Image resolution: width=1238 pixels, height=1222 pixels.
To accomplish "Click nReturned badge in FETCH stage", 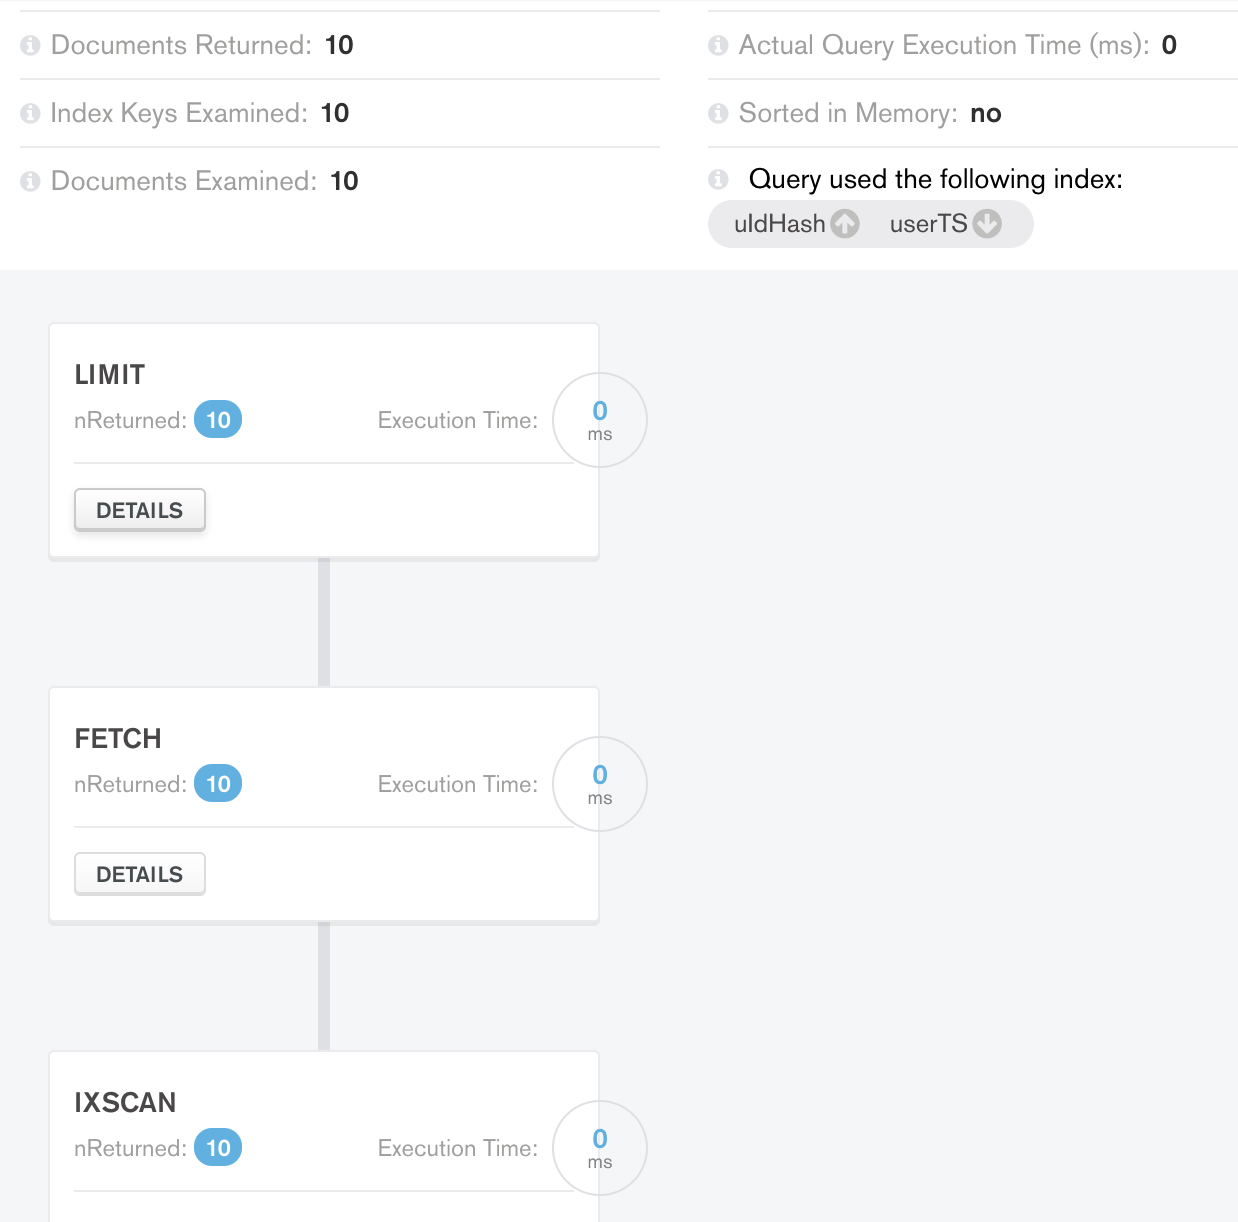I will 218,784.
